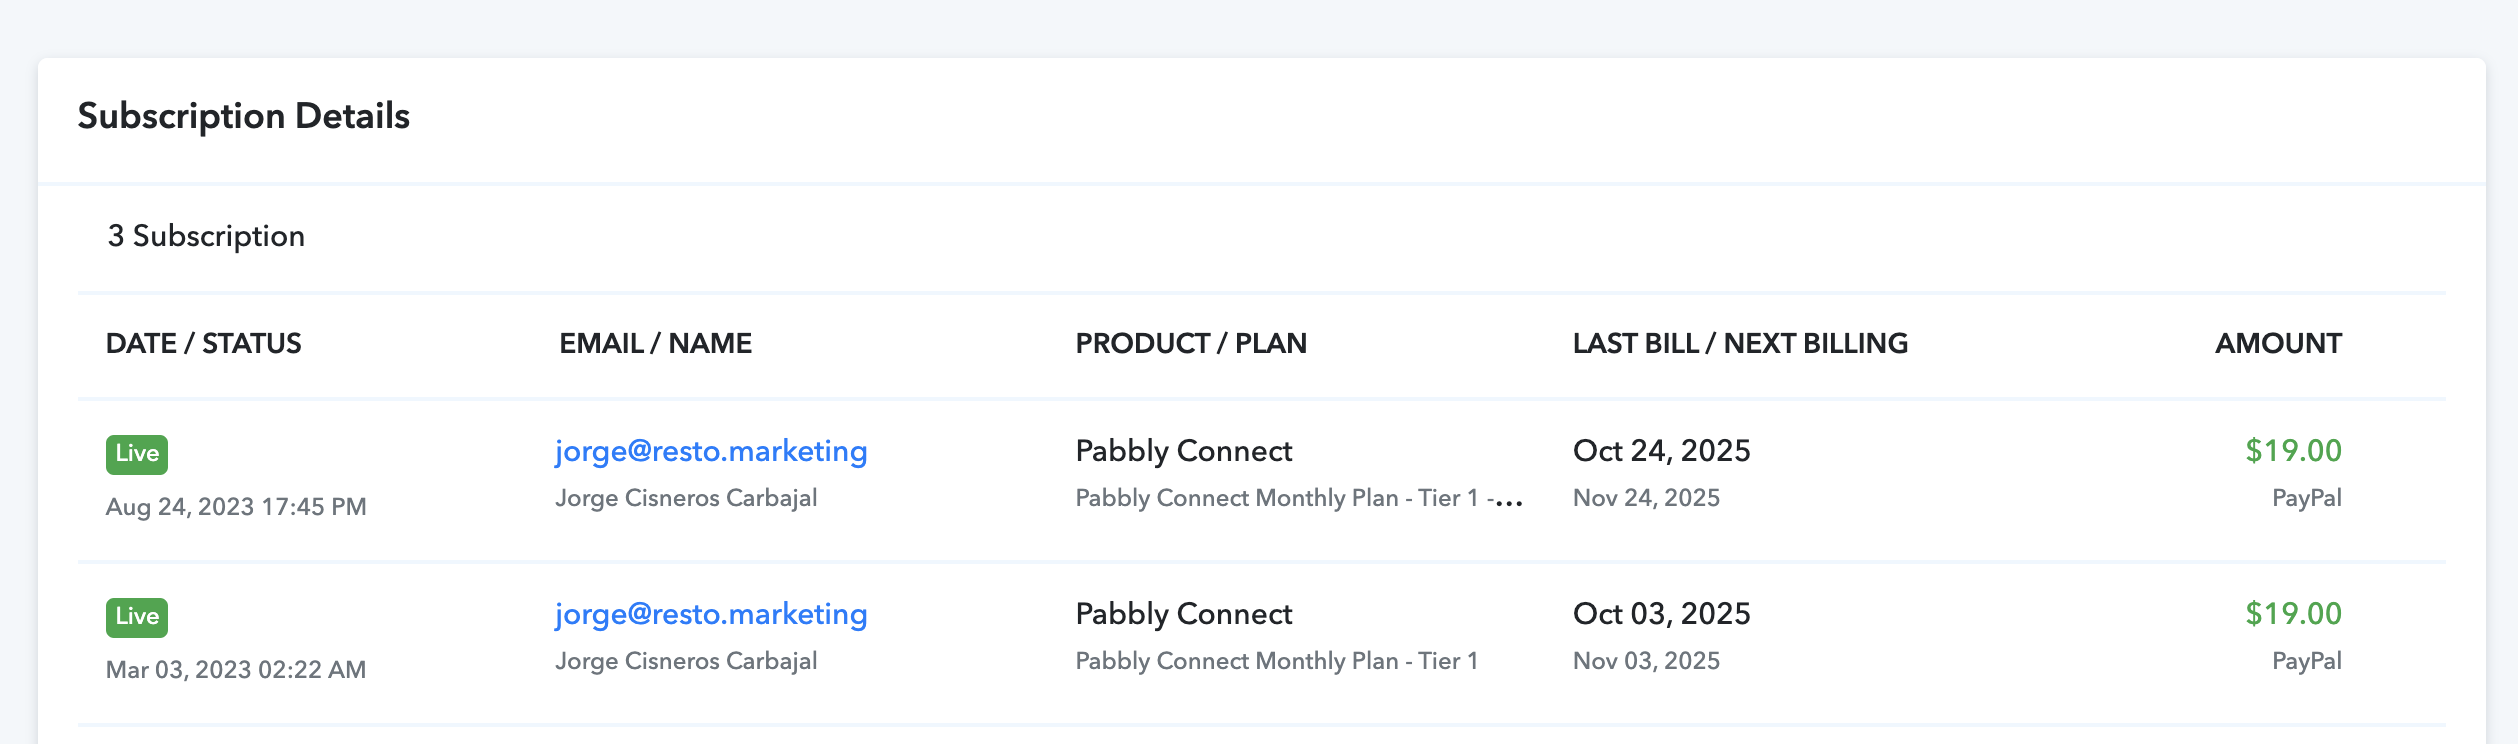The width and height of the screenshot is (2518, 744).
Task: Click the Mar 03, 2023 02:22 AM timestamp
Action: pyautogui.click(x=236, y=670)
